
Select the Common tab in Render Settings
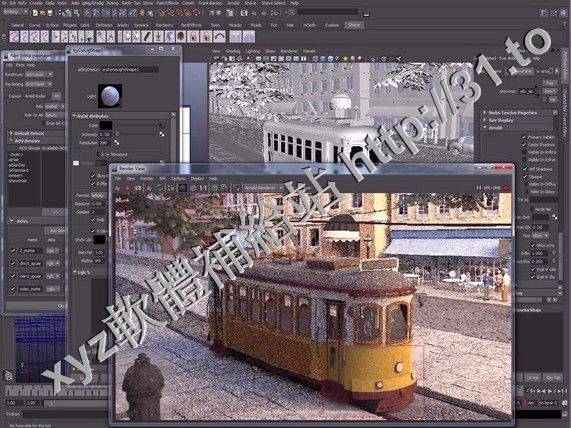[x=15, y=96]
